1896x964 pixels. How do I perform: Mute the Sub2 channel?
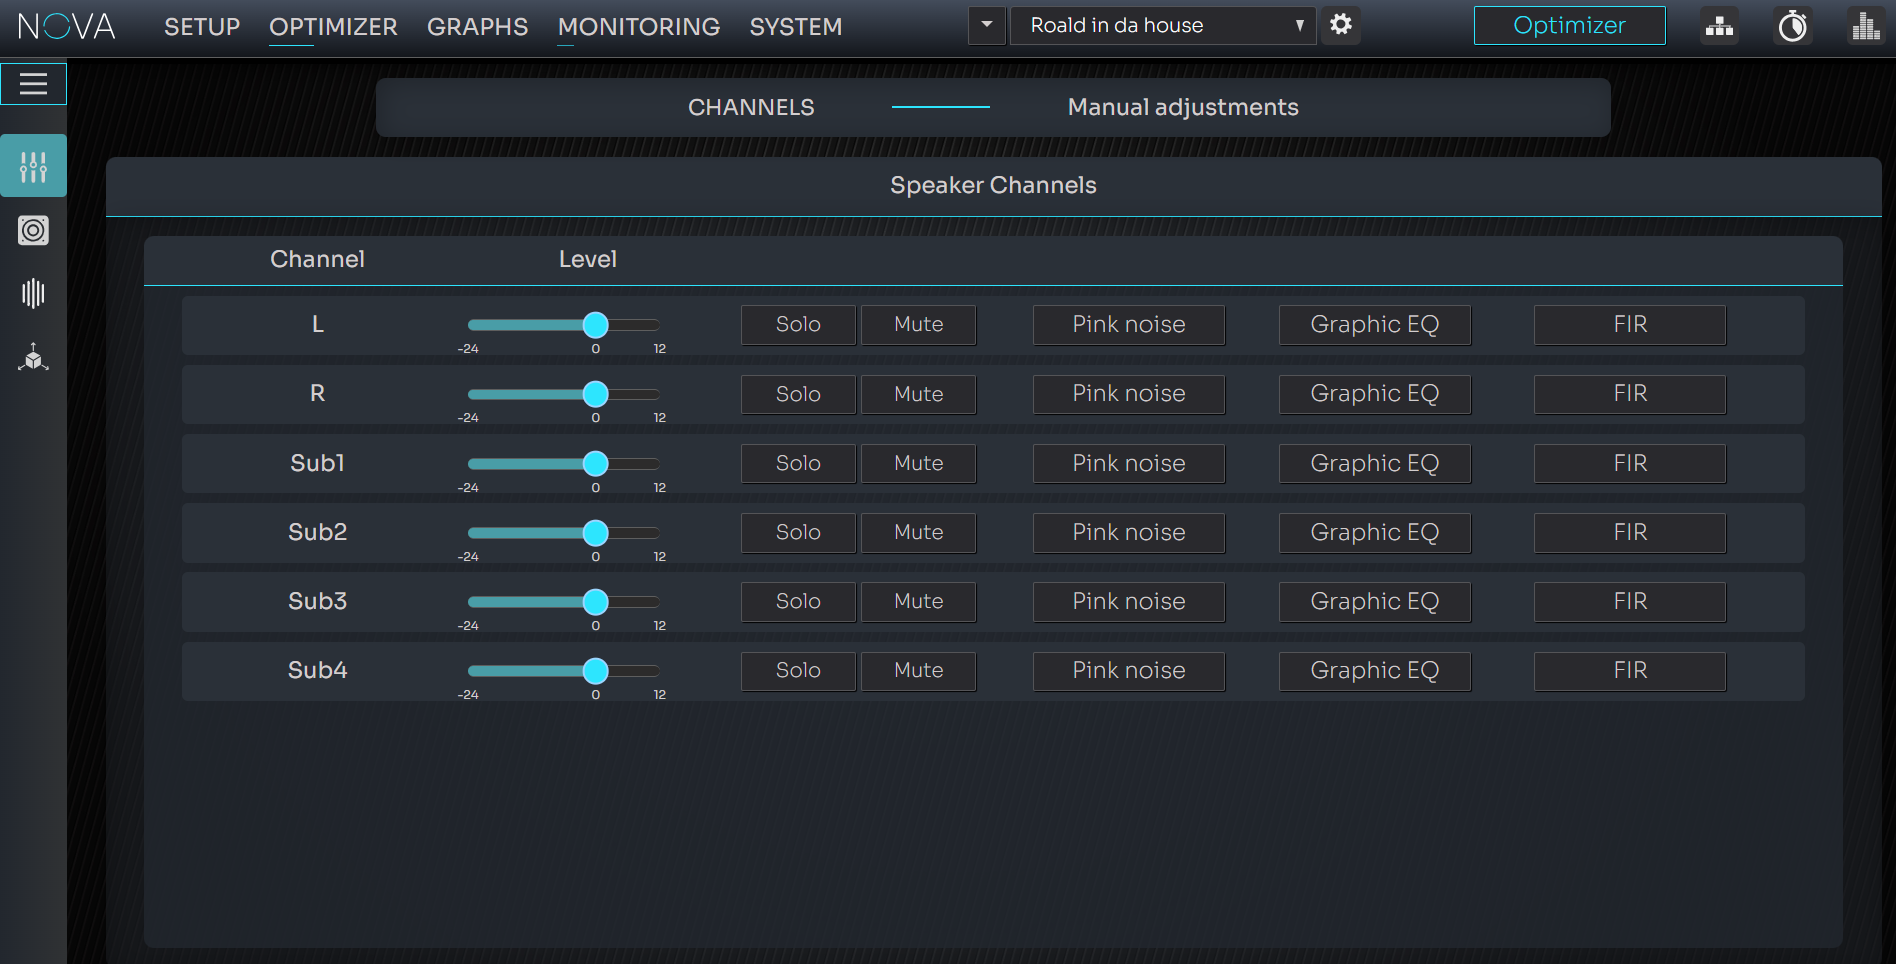919,533
